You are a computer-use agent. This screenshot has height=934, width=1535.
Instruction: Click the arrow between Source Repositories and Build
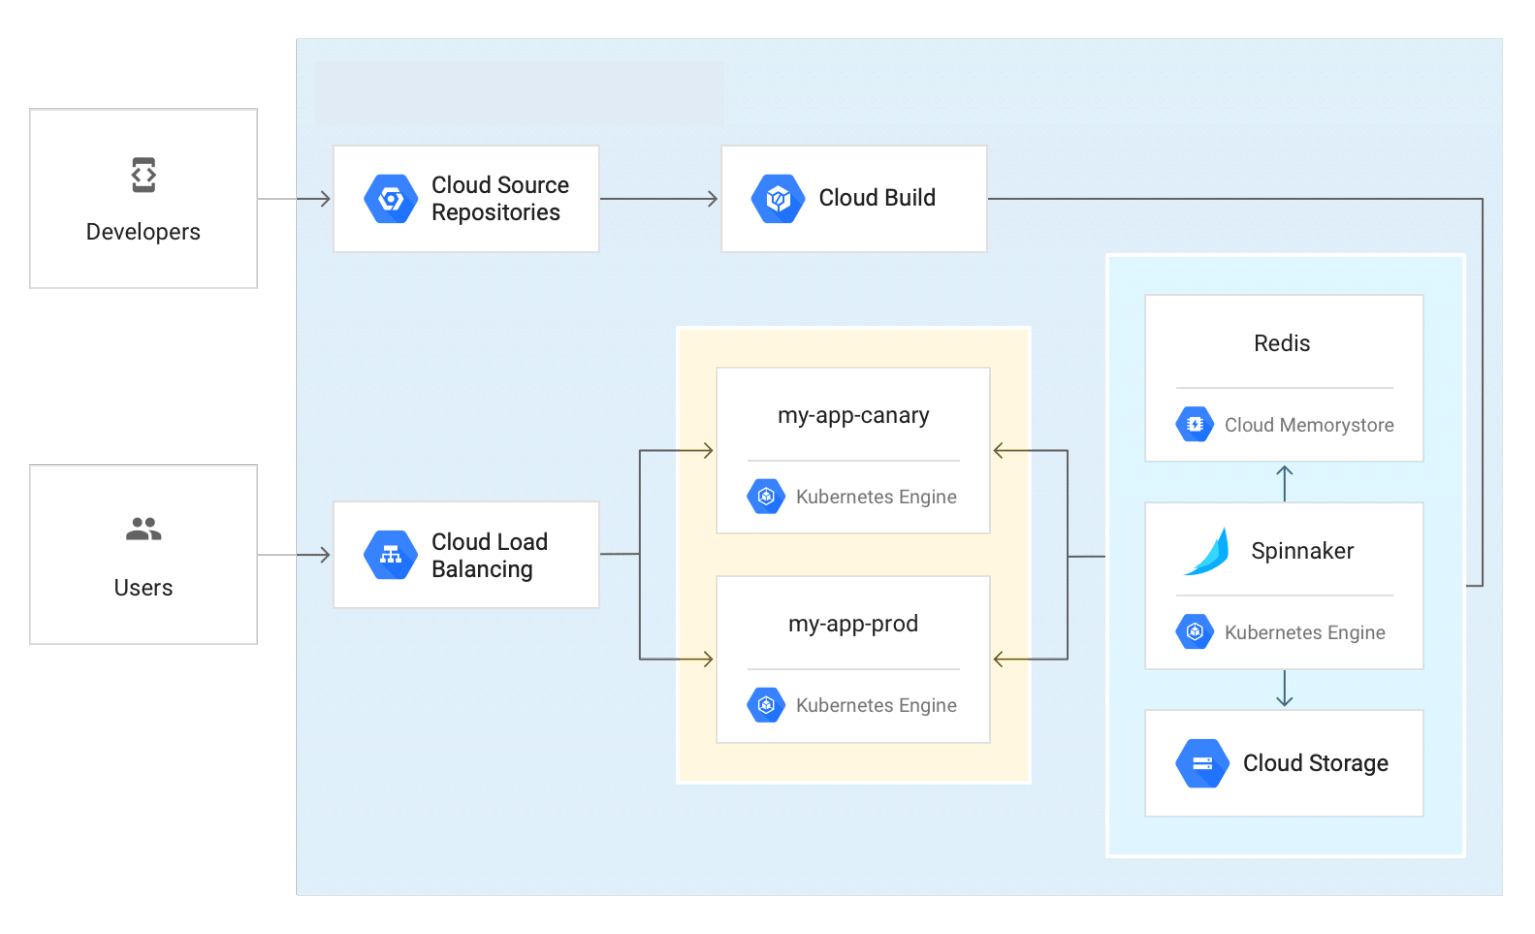coord(660,199)
